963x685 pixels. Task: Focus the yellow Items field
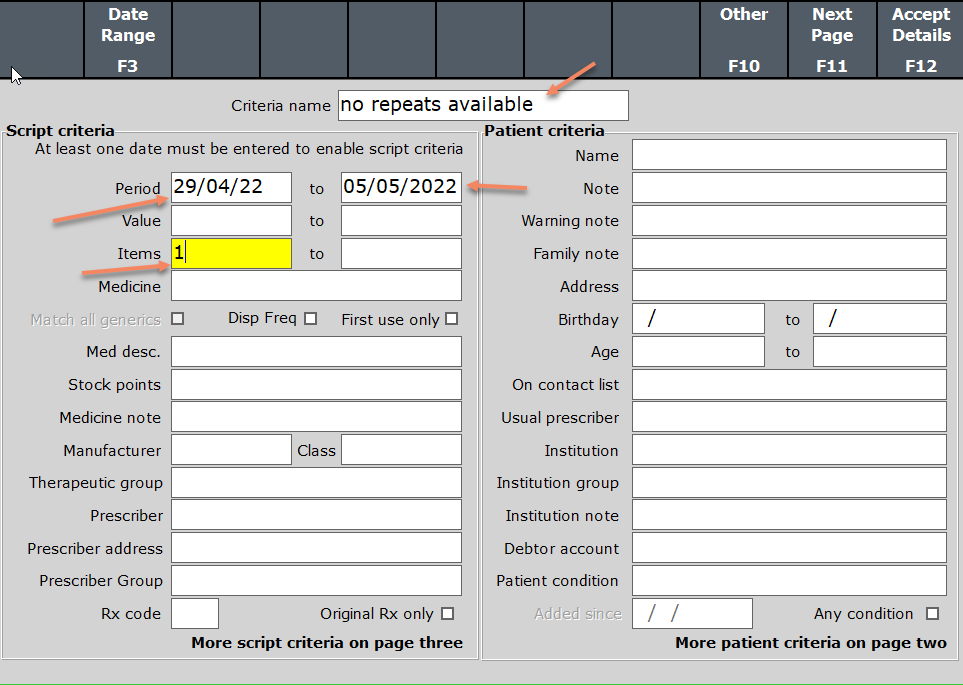tap(231, 253)
